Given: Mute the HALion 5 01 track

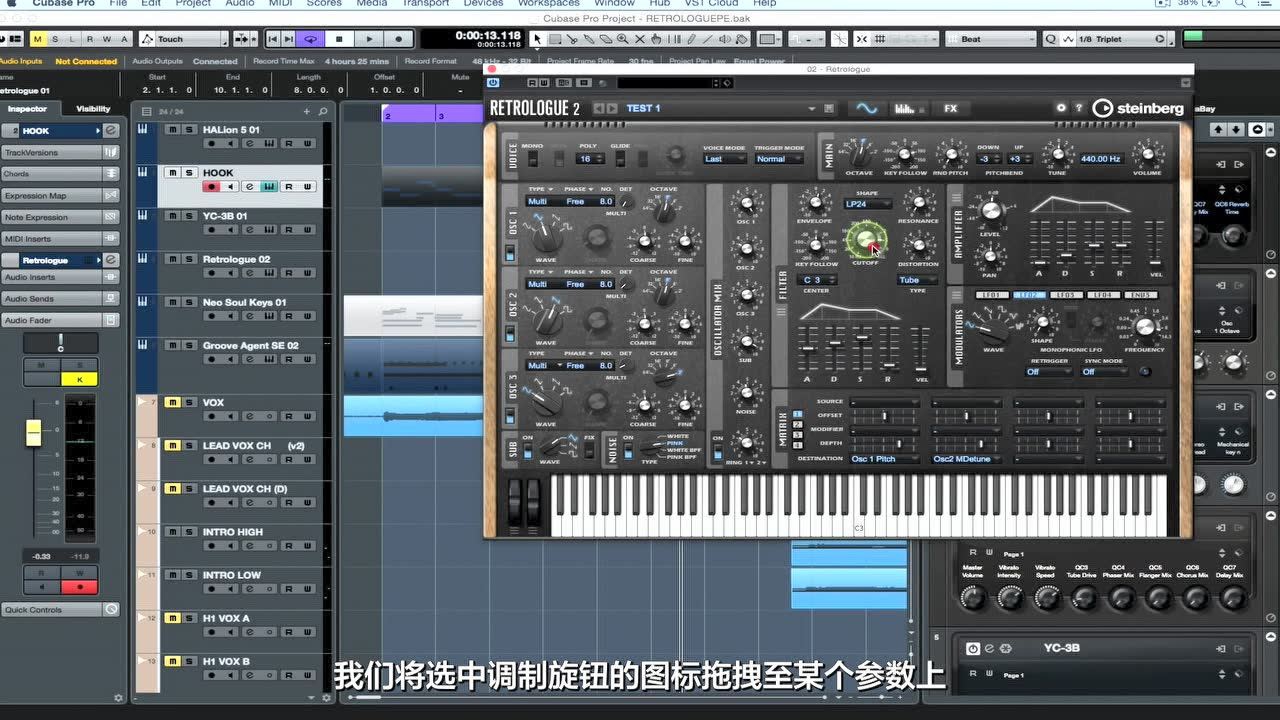Looking at the screenshot, I should pyautogui.click(x=172, y=130).
